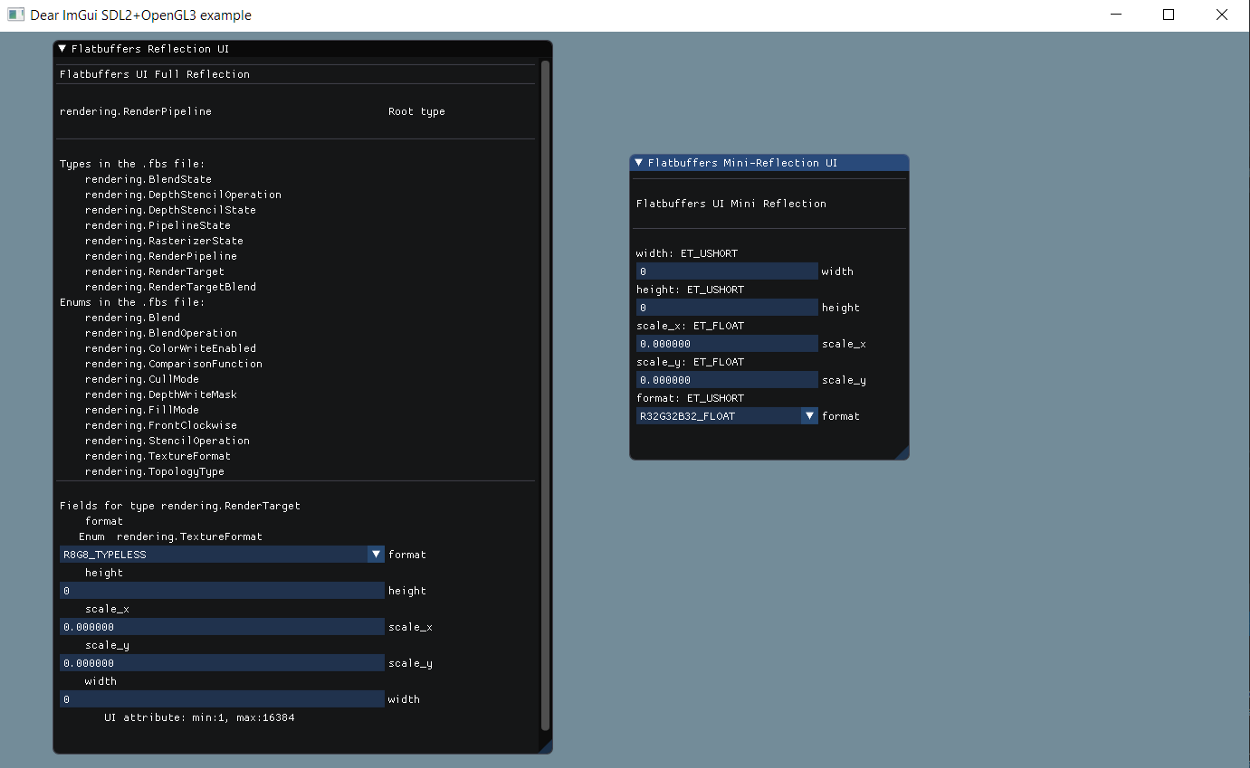Click the height field in Mini-Reflection UI
Viewport: 1250px width, 768px height.
[x=726, y=308]
